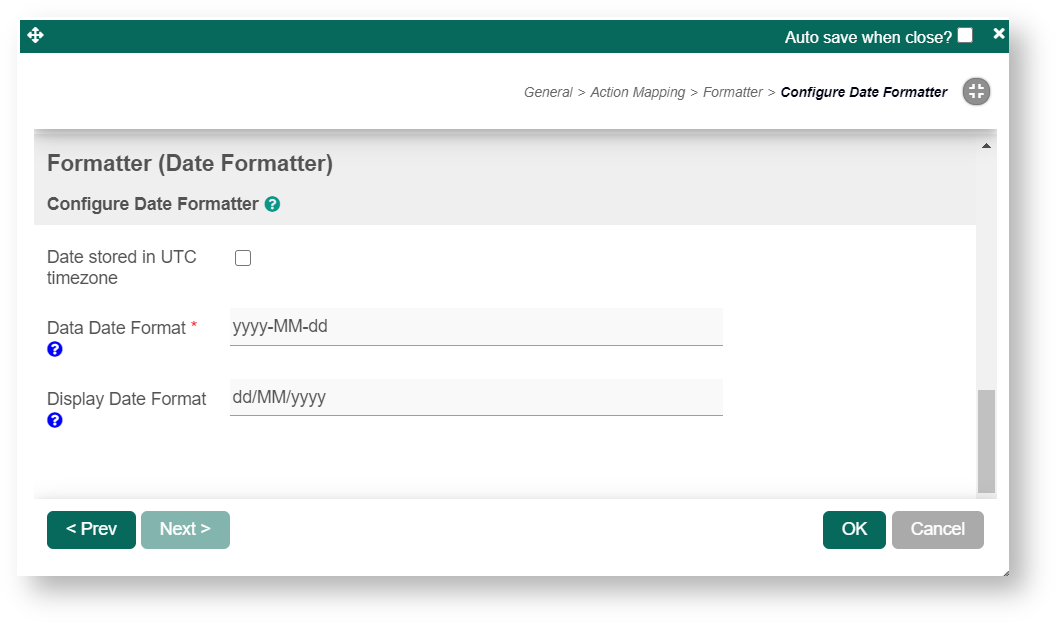Image resolution: width=1057 pixels, height=624 pixels.
Task: Jump to Formatter breadcrumb step
Action: point(733,92)
